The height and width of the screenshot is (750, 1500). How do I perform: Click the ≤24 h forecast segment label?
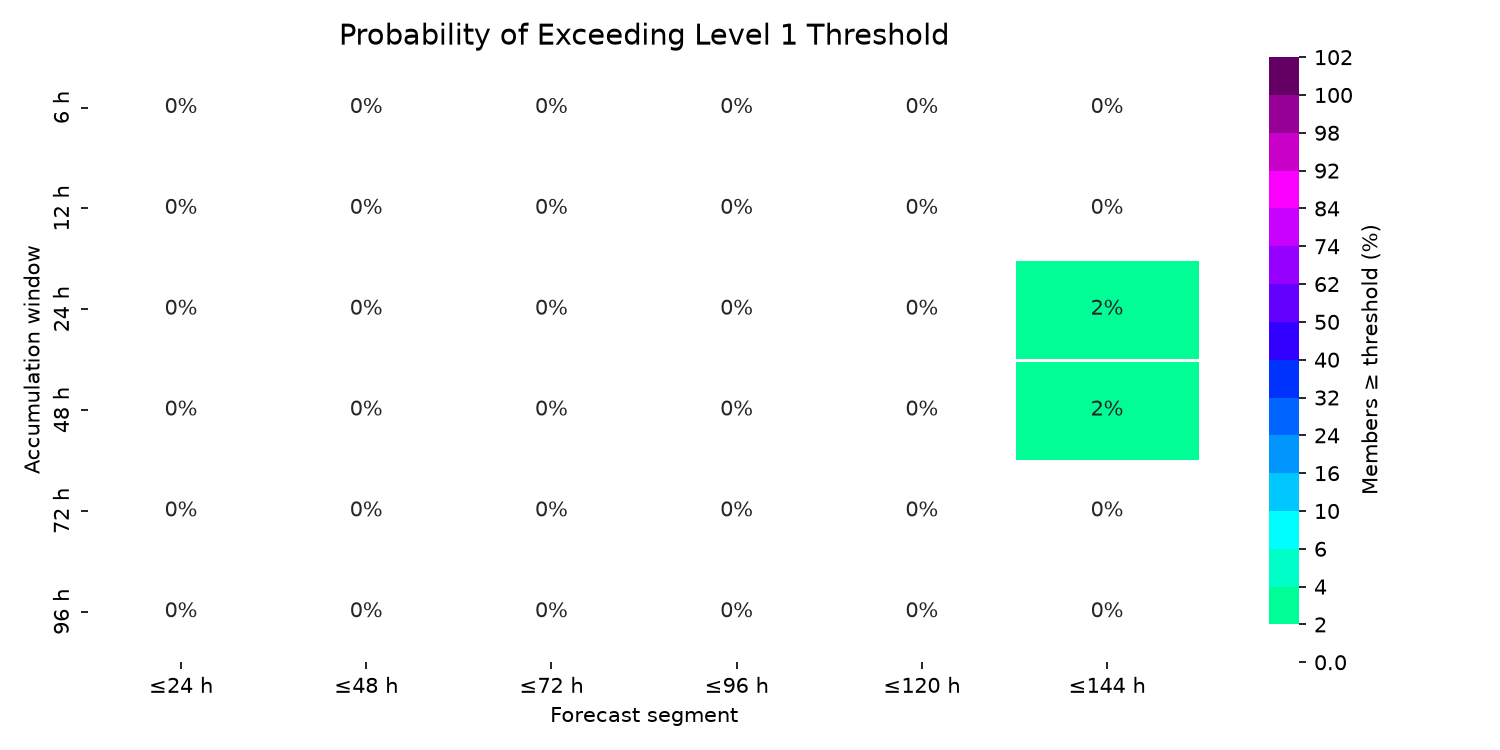tap(181, 686)
